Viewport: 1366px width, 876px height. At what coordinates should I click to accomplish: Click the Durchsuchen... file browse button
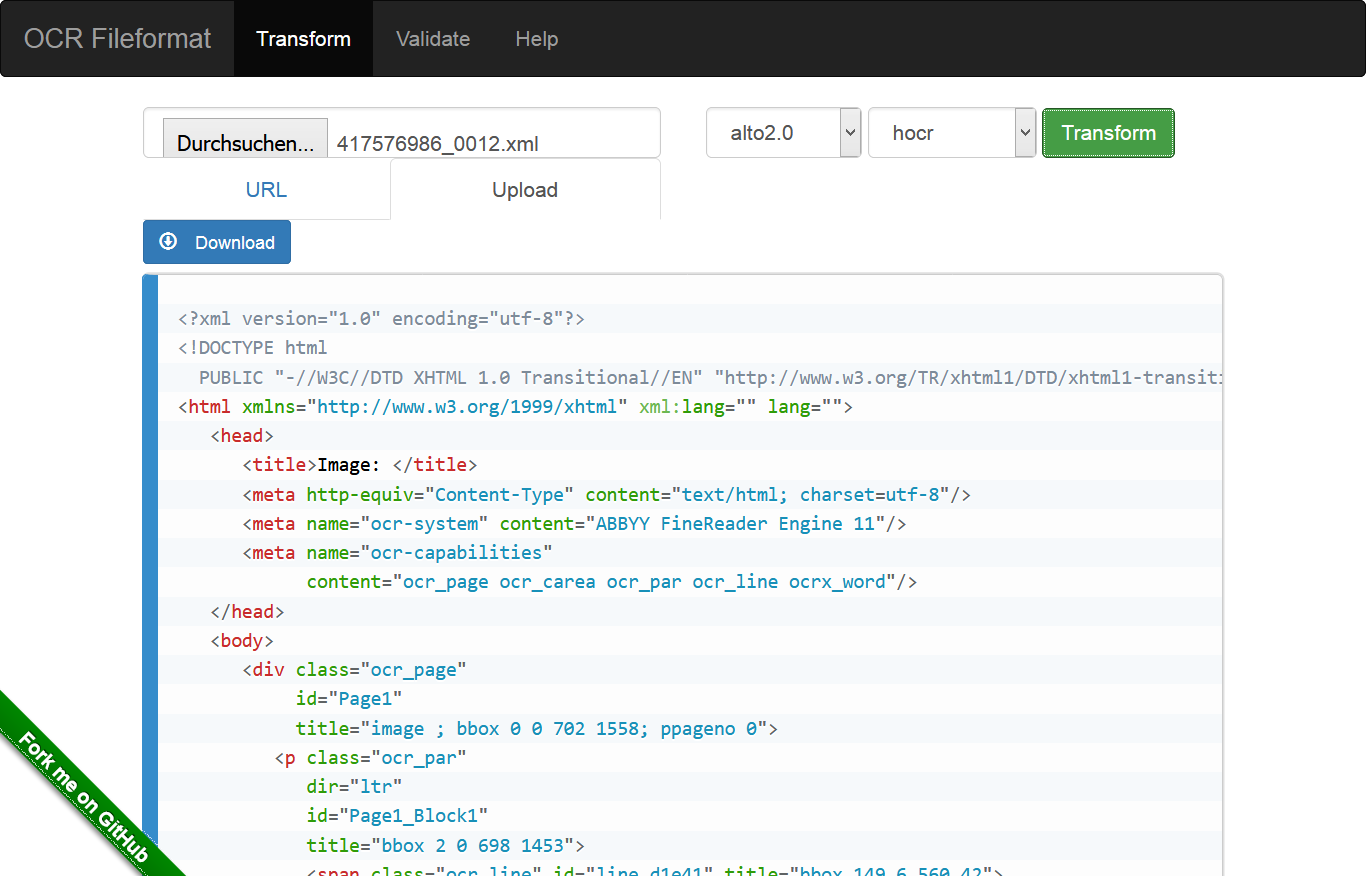click(x=245, y=143)
